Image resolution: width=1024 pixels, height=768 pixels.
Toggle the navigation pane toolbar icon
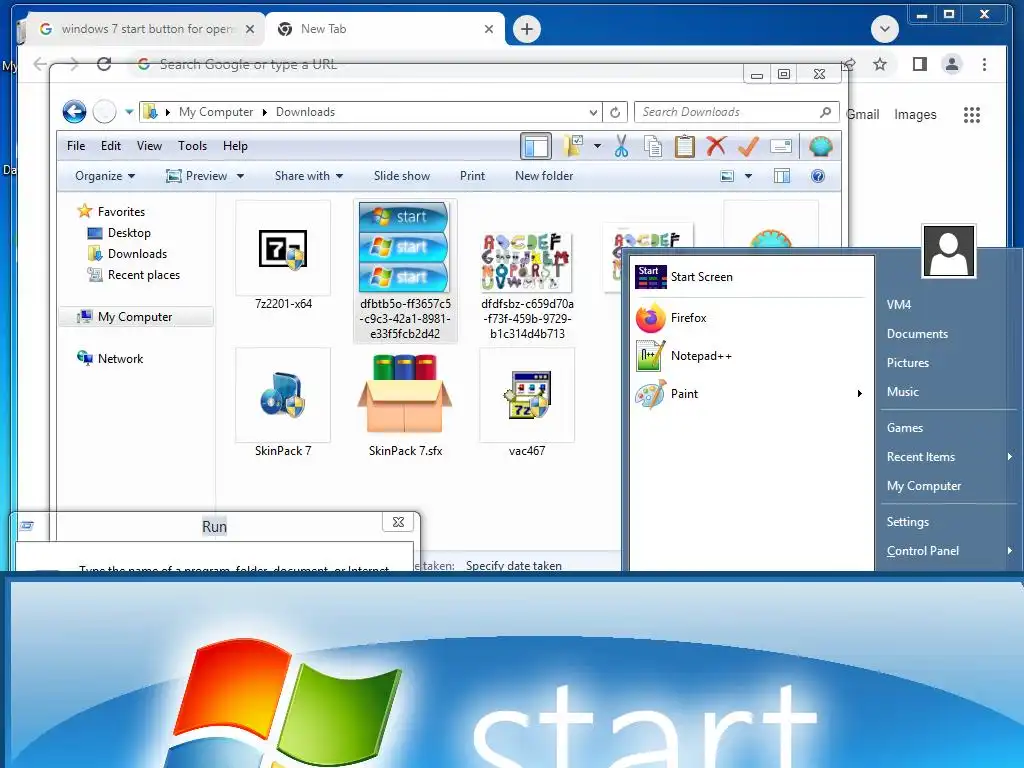pyautogui.click(x=536, y=146)
